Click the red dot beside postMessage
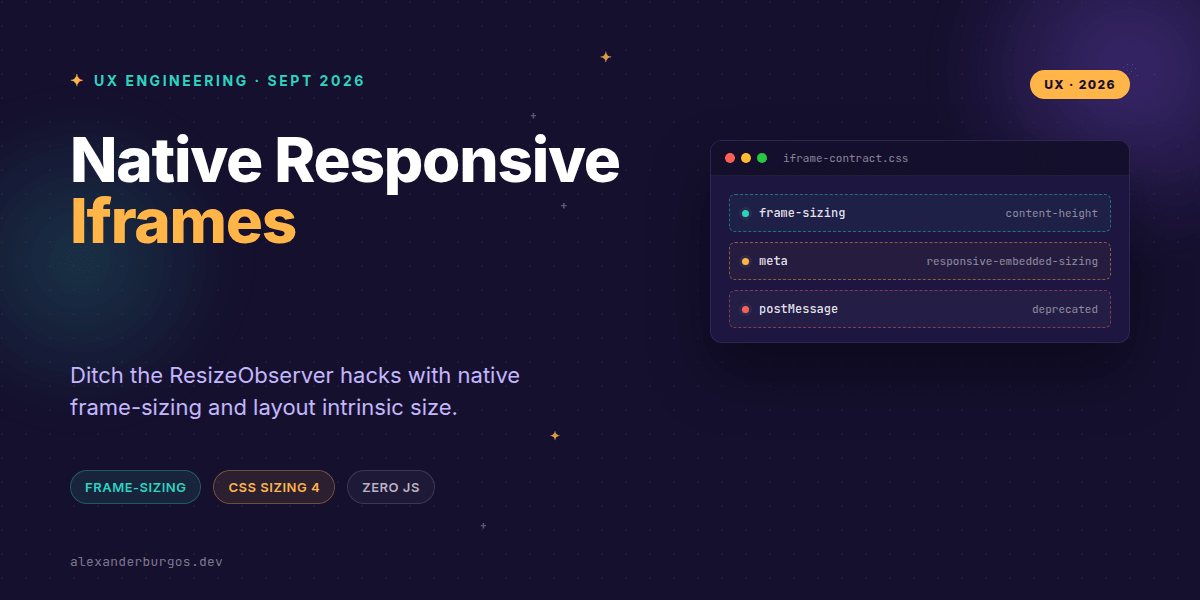 (746, 309)
